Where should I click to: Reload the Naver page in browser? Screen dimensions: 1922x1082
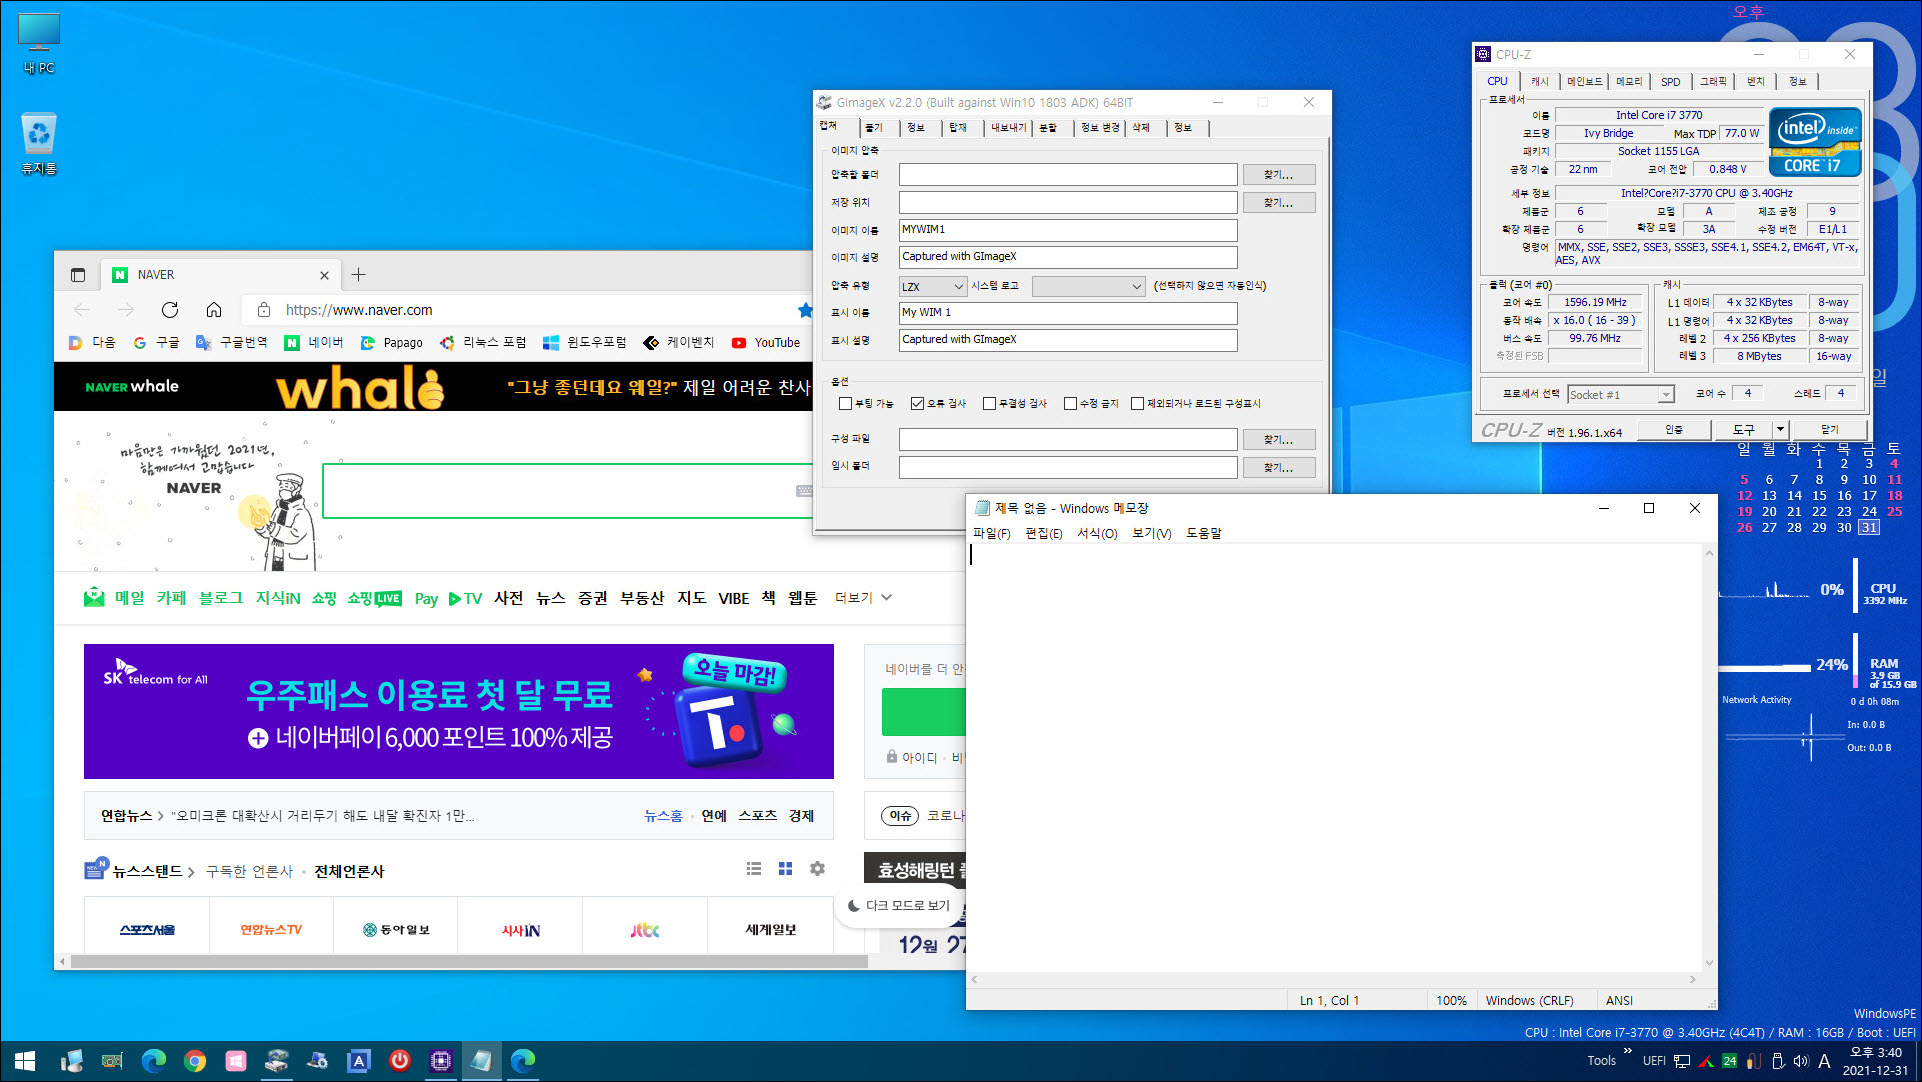(170, 310)
